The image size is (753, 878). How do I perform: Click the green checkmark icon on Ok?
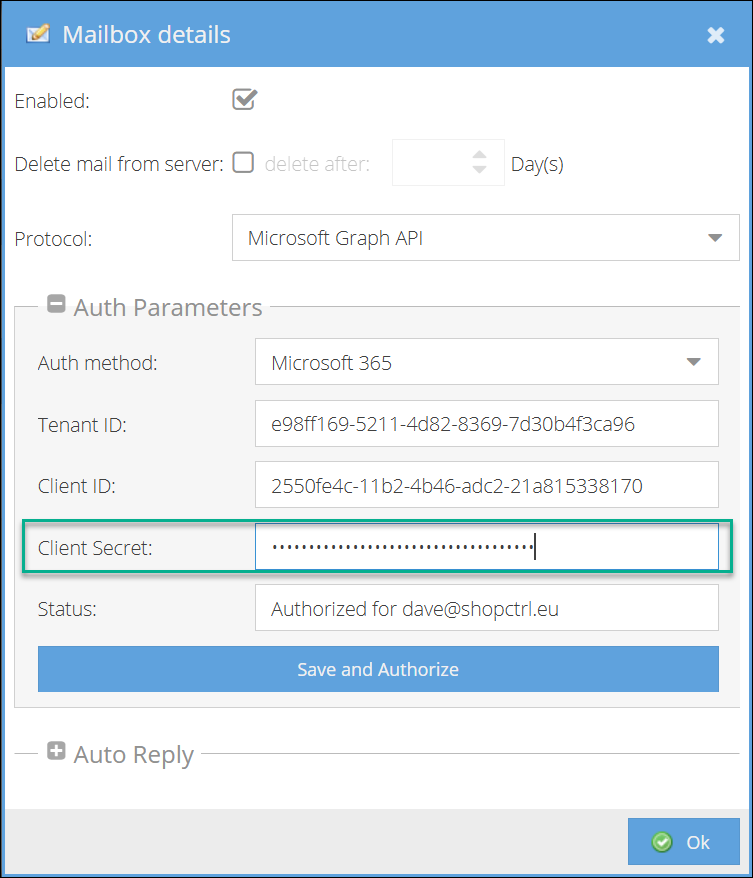tap(662, 842)
